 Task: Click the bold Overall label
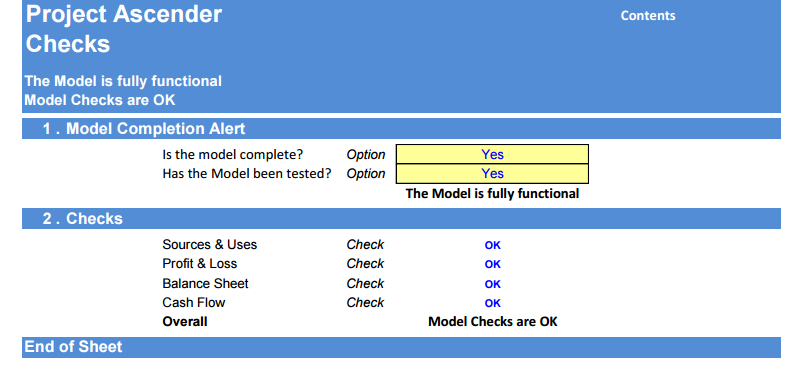click(x=185, y=322)
